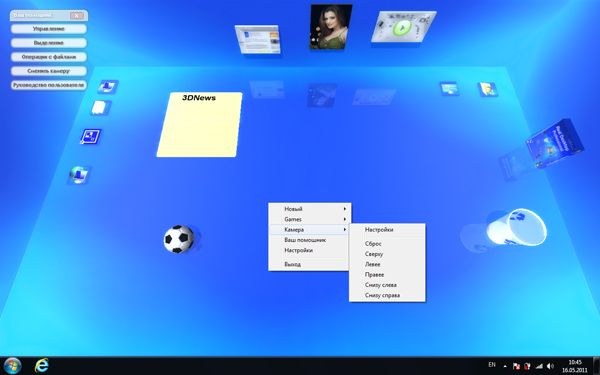
Task: Click the volume speaker tray icon
Action: coord(550,366)
